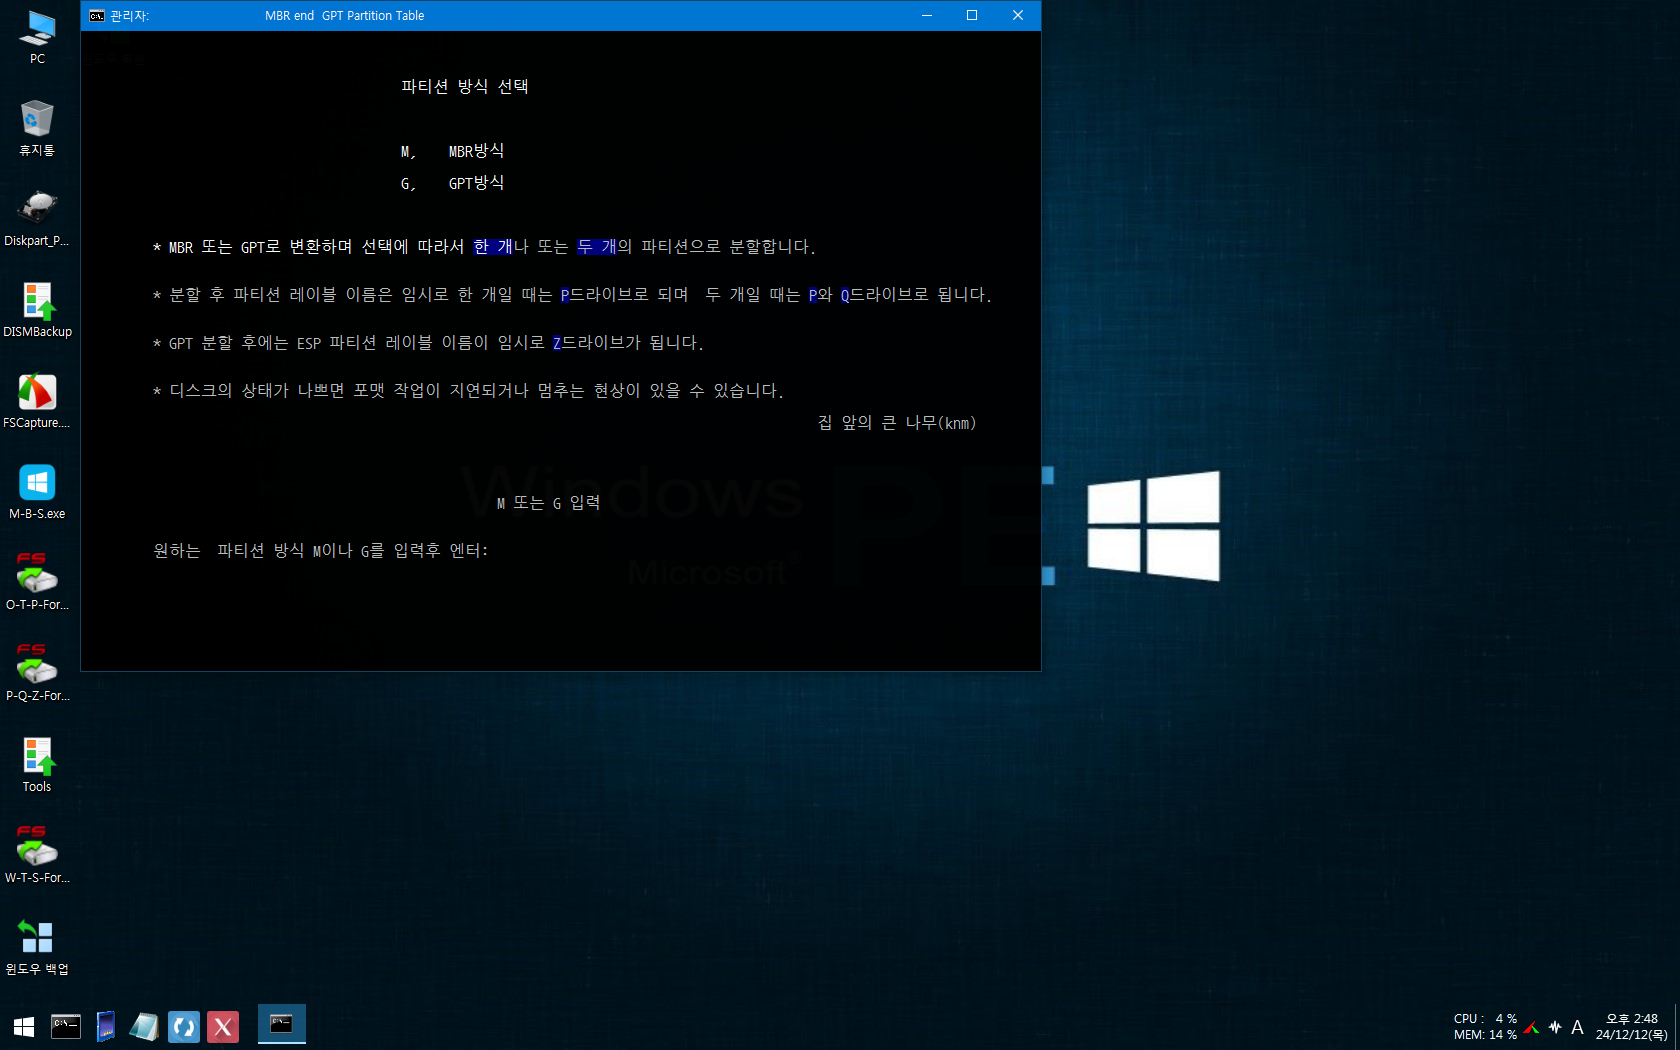1680x1050 pixels.
Task: Launch command prompt pinned on taskbar
Action: [x=66, y=1027]
